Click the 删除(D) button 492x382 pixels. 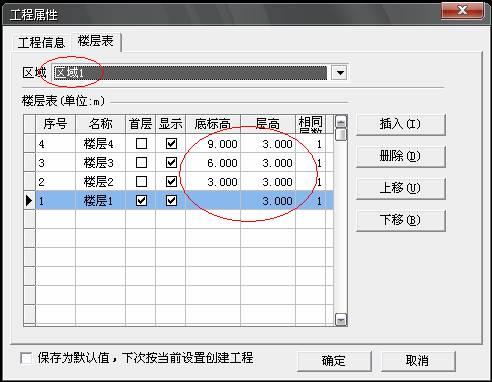(x=401, y=156)
